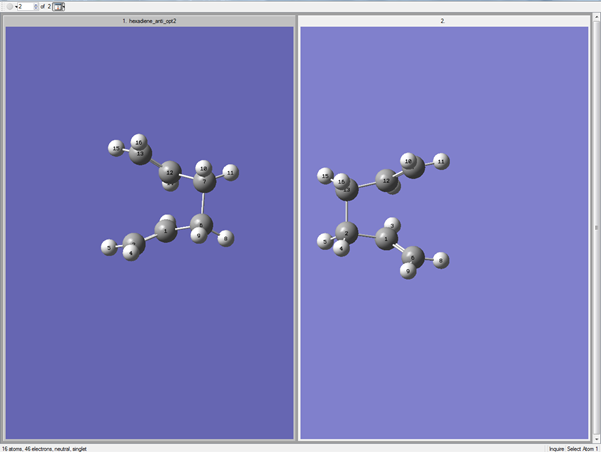The image size is (601, 452).
Task: Select the '2.' panel header
Action: pyautogui.click(x=444, y=21)
